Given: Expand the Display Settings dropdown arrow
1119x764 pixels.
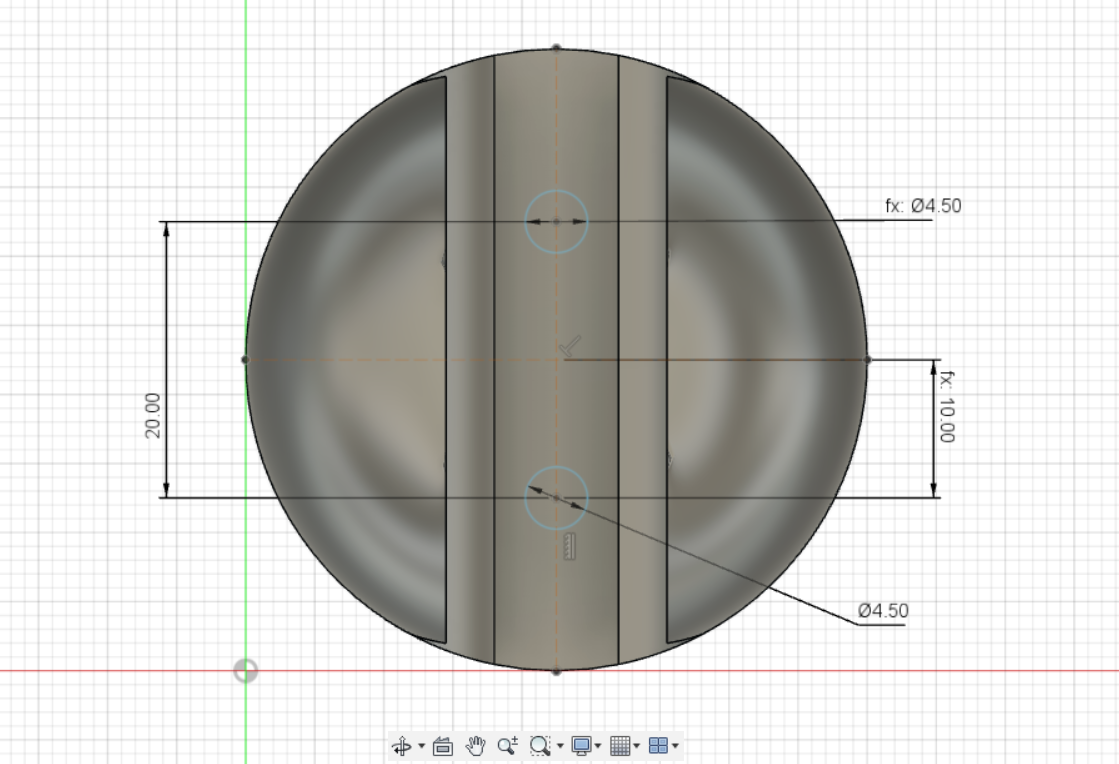Looking at the screenshot, I should [598, 746].
